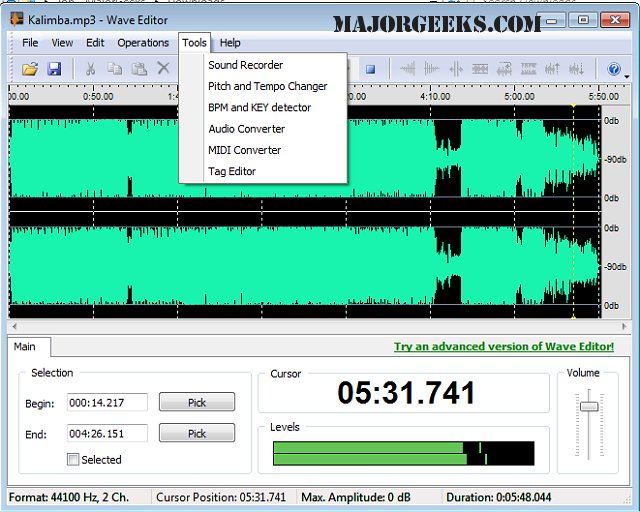
Task: Click inside the lower channel waveform
Action: 304,265
